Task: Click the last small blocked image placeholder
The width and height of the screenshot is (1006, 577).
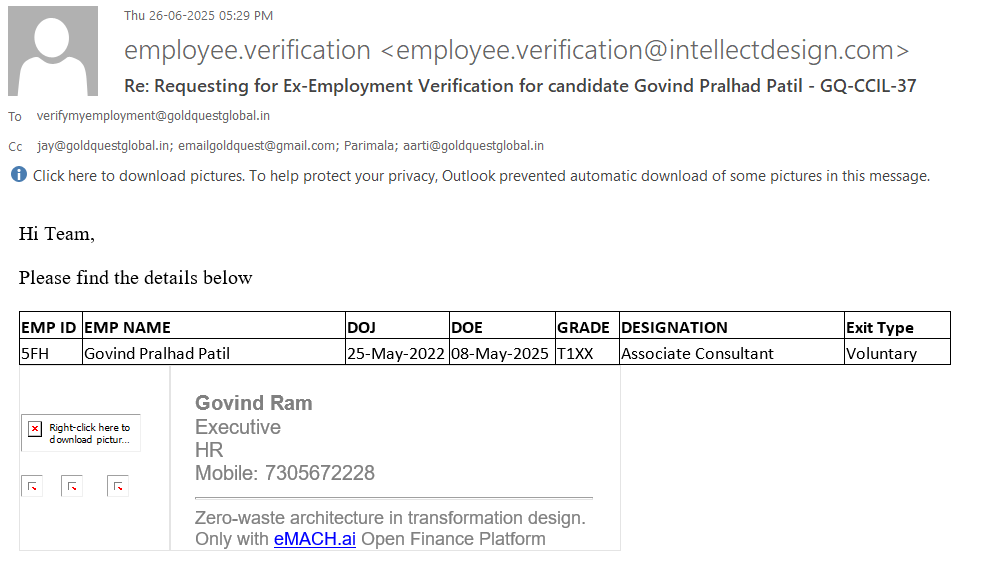Action: point(118,487)
